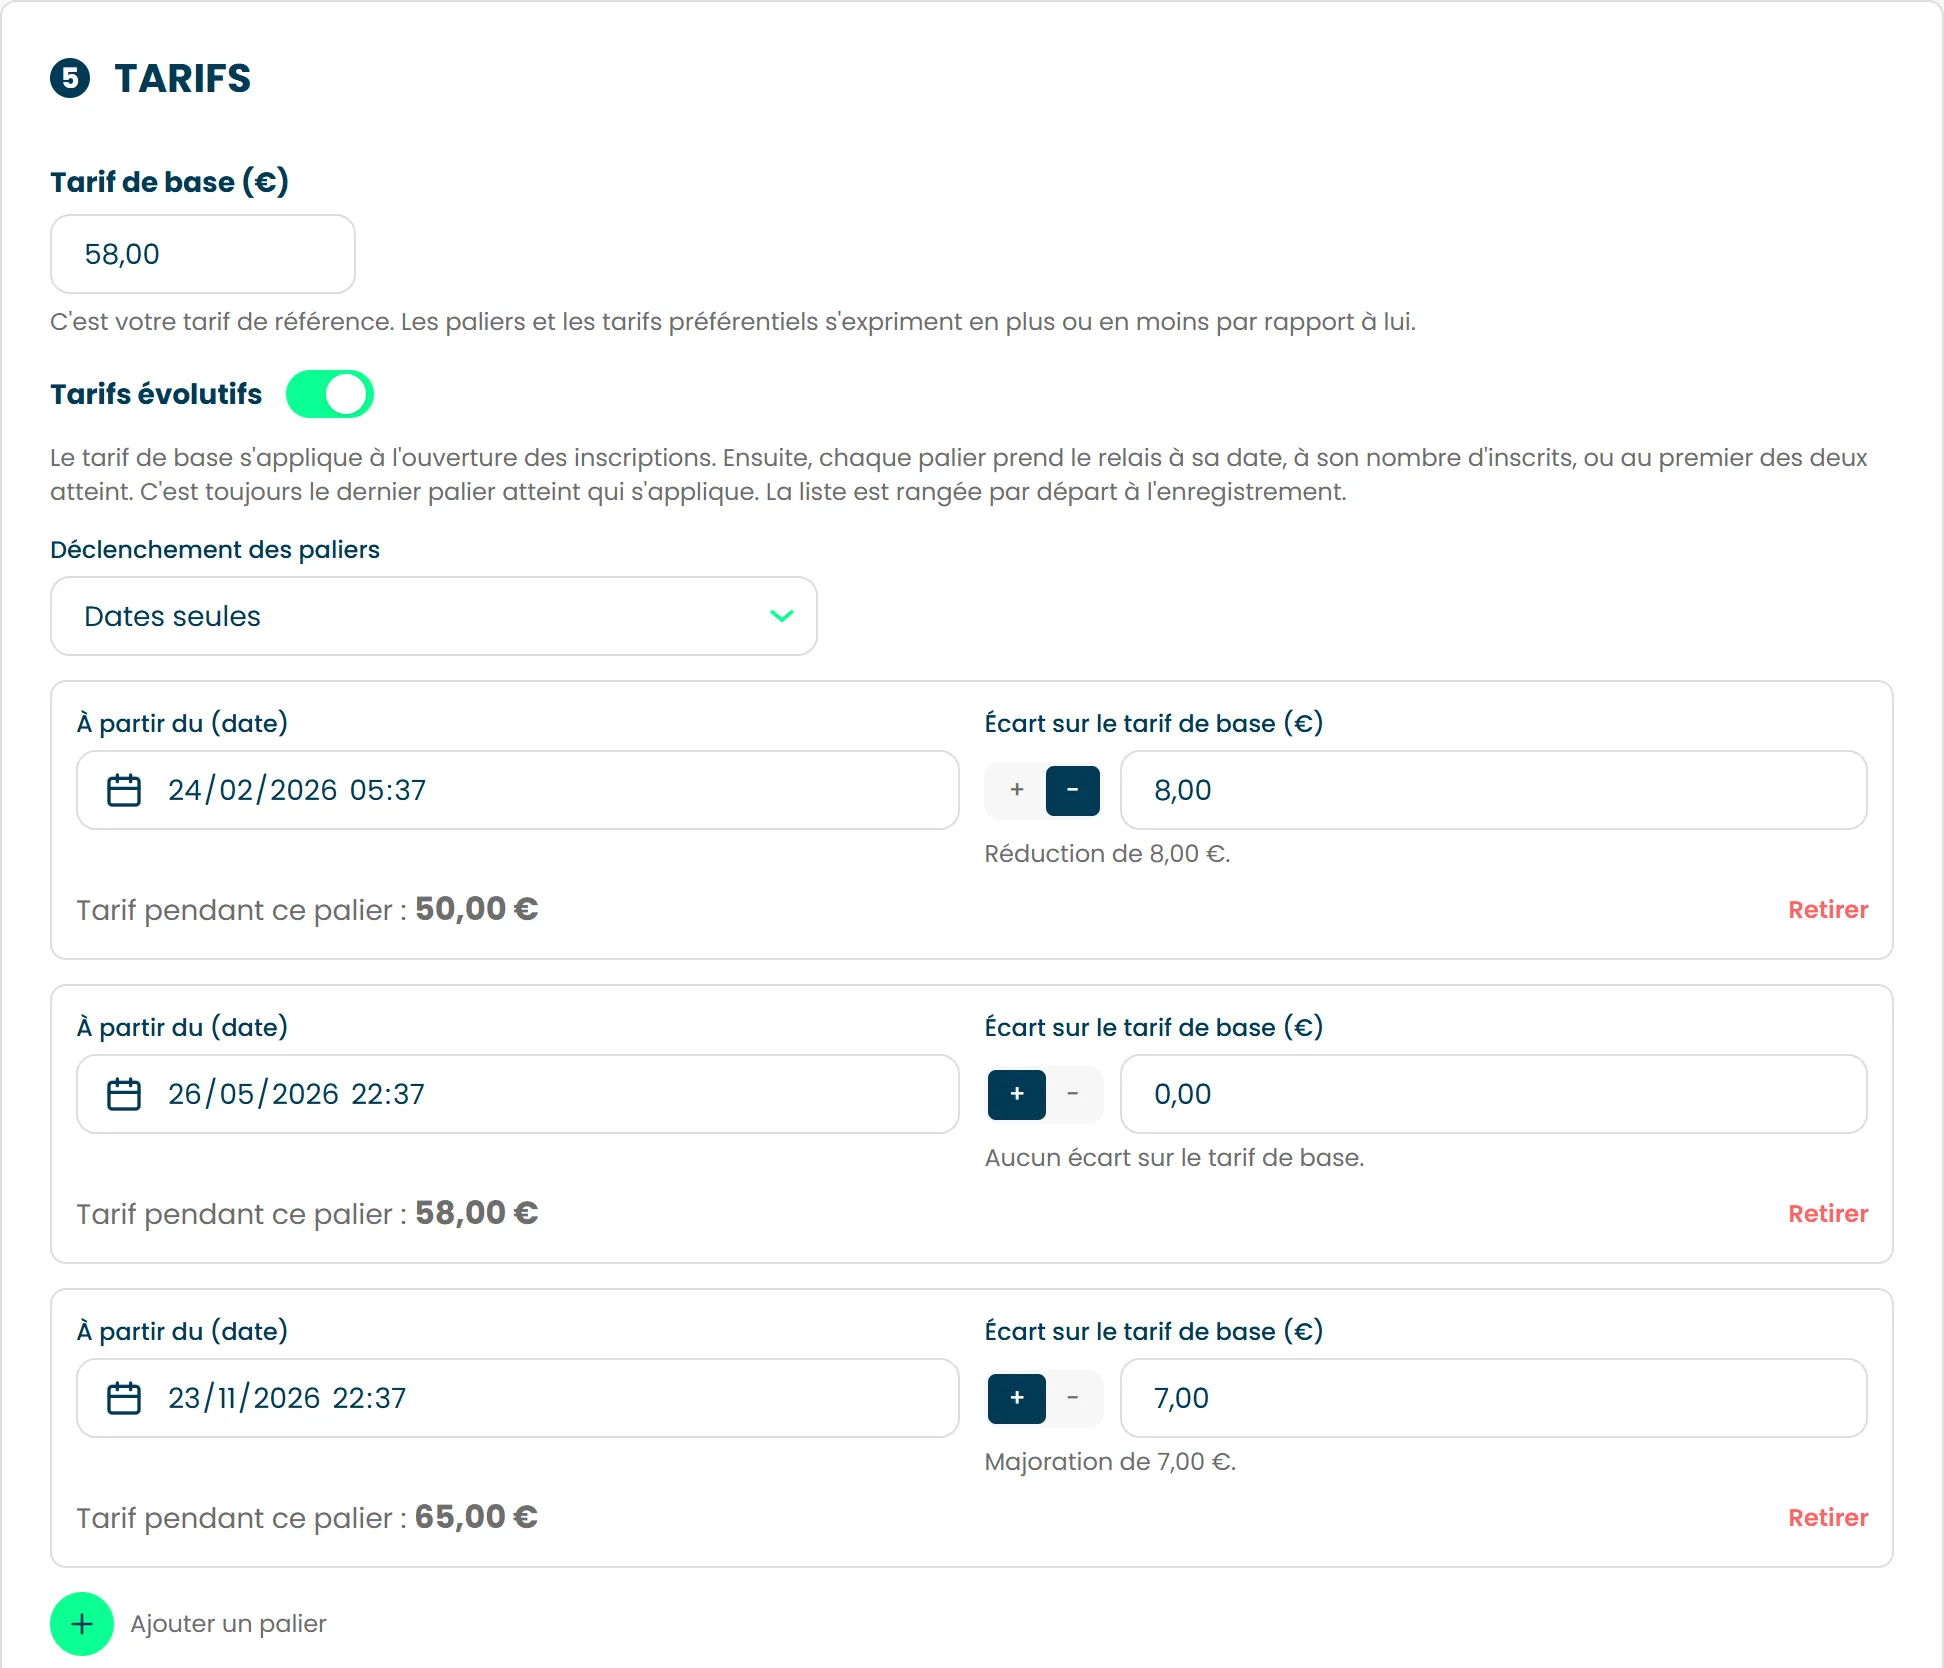1944x1668 pixels.
Task: Click the text Aucun écart sur le tarif de base.
Action: tap(1174, 1158)
